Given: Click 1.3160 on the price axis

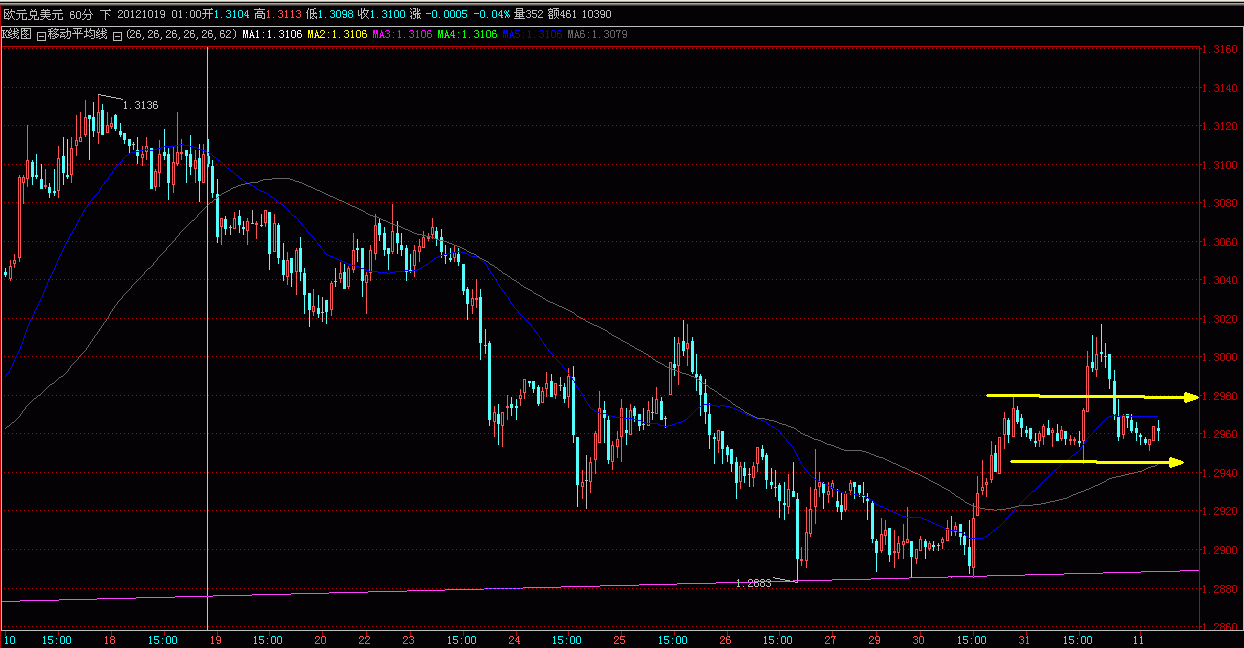Looking at the screenshot, I should tap(1221, 49).
